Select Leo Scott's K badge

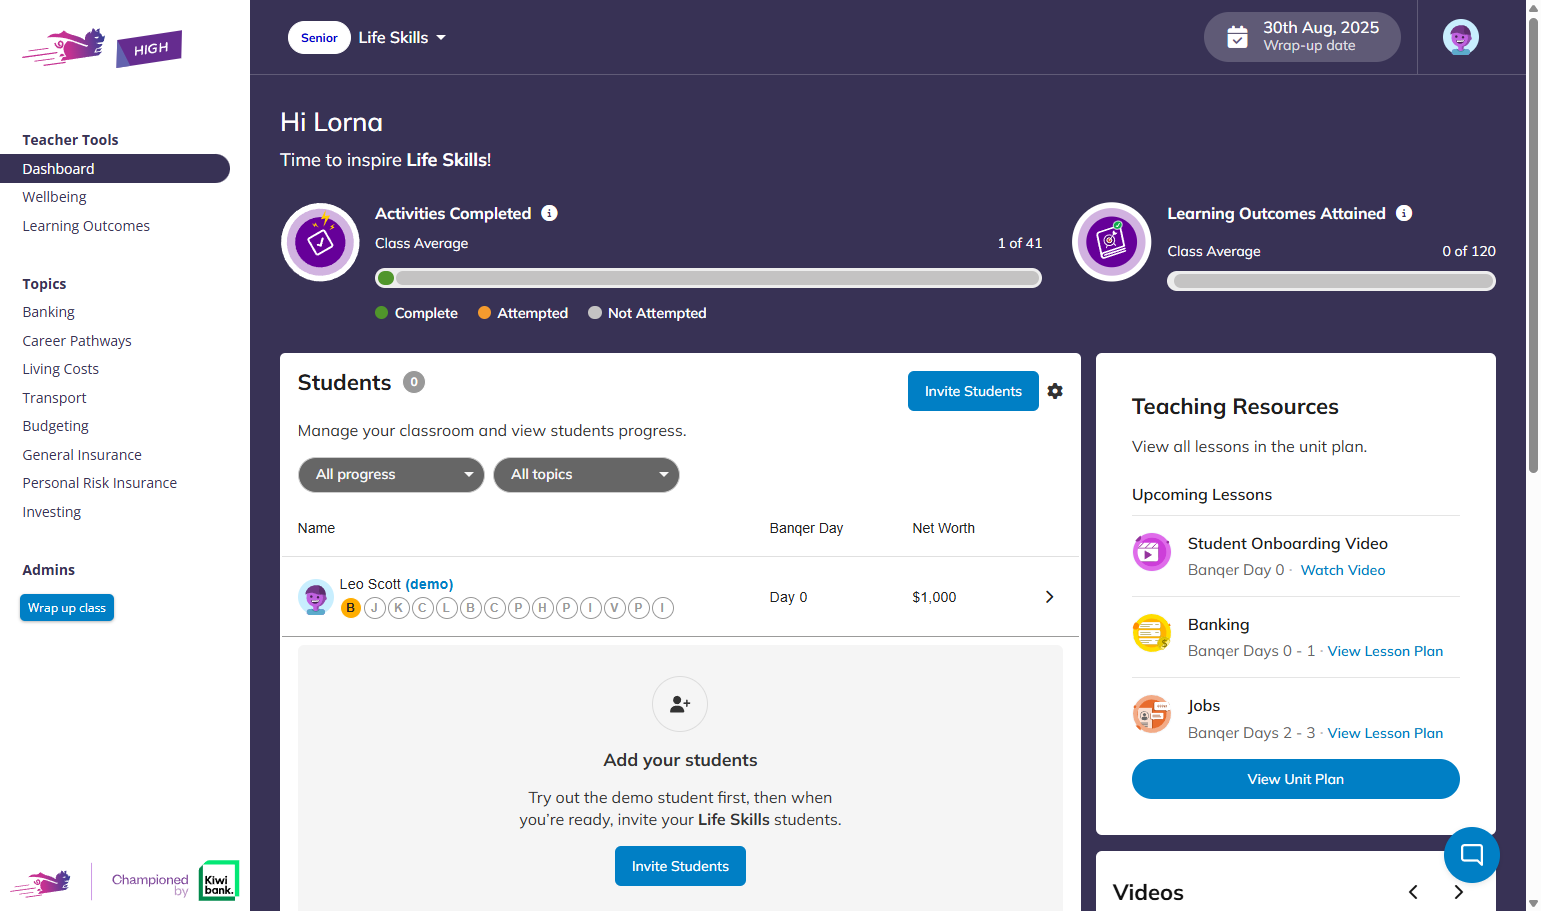pos(399,608)
